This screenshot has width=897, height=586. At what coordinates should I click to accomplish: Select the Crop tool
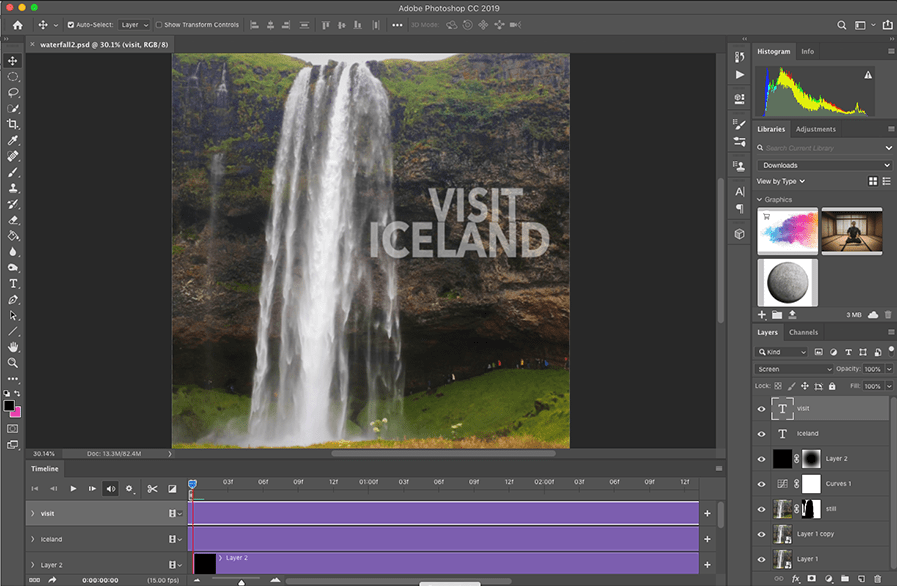click(13, 124)
